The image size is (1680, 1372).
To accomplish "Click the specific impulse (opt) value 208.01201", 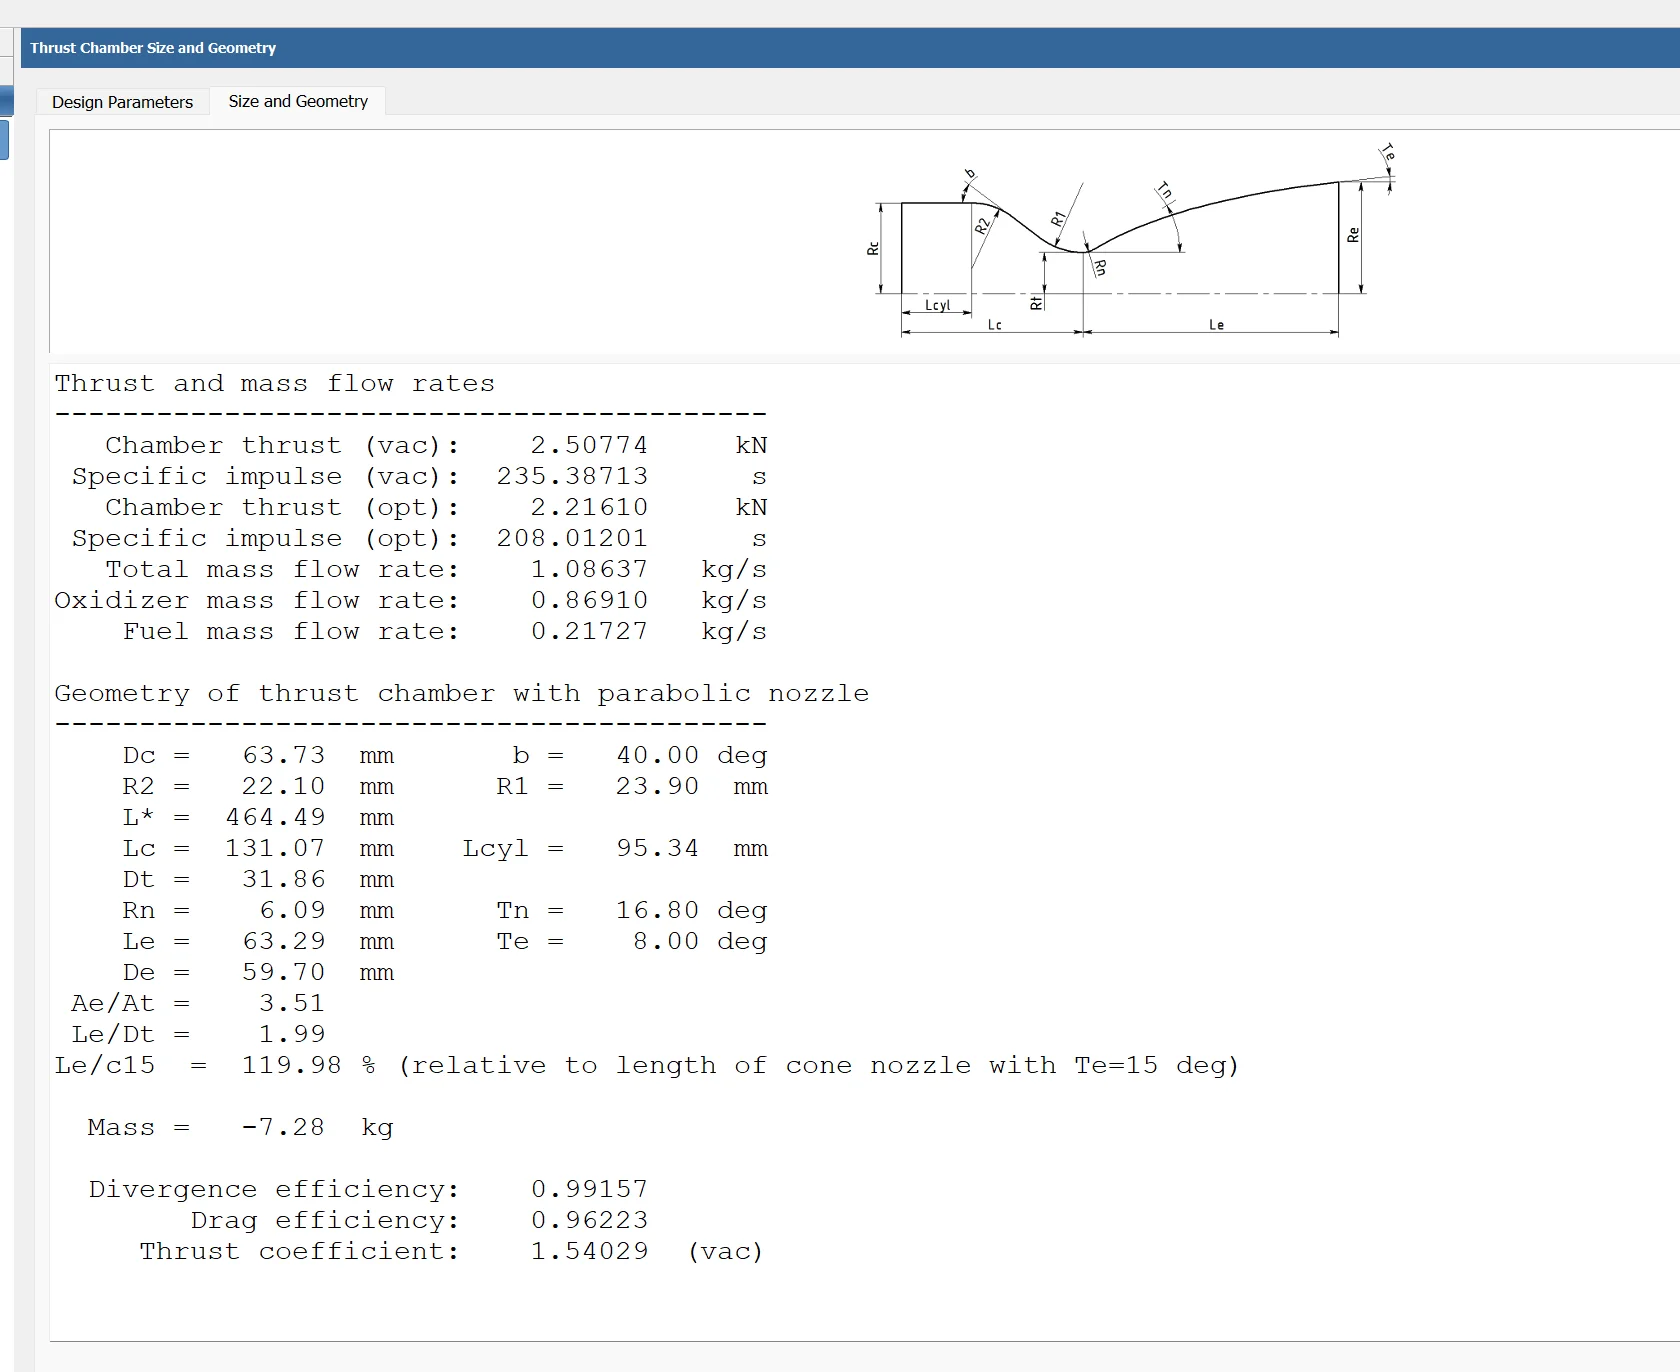I will (572, 538).
